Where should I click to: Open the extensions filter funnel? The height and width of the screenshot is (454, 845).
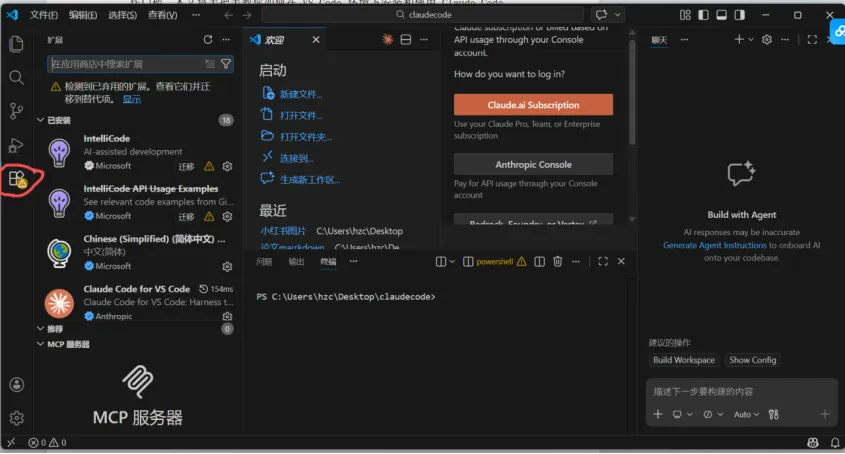pos(226,64)
